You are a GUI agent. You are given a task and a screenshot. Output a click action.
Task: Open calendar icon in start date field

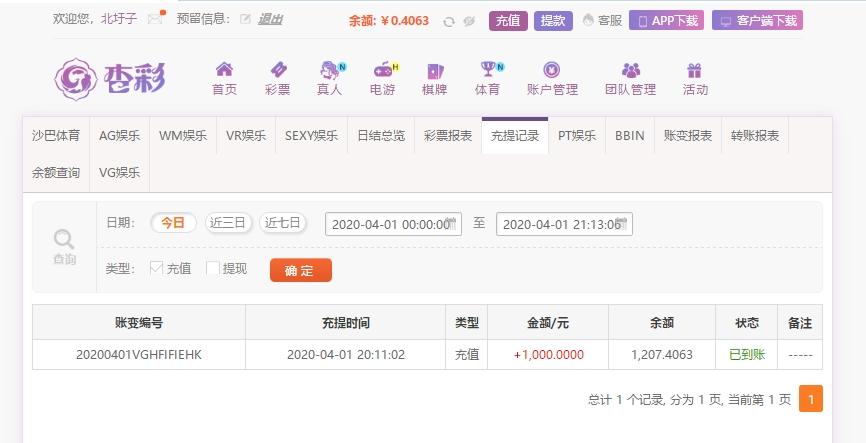tap(451, 224)
